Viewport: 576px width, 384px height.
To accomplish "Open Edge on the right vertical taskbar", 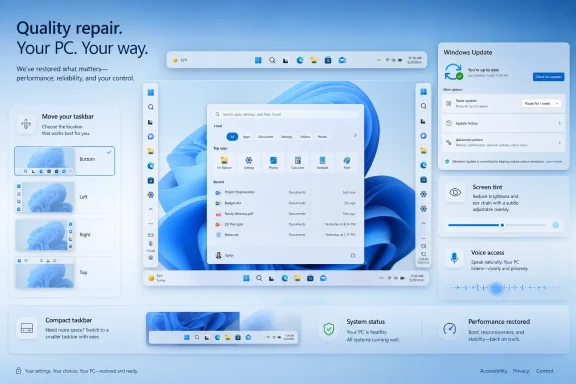I will [424, 165].
